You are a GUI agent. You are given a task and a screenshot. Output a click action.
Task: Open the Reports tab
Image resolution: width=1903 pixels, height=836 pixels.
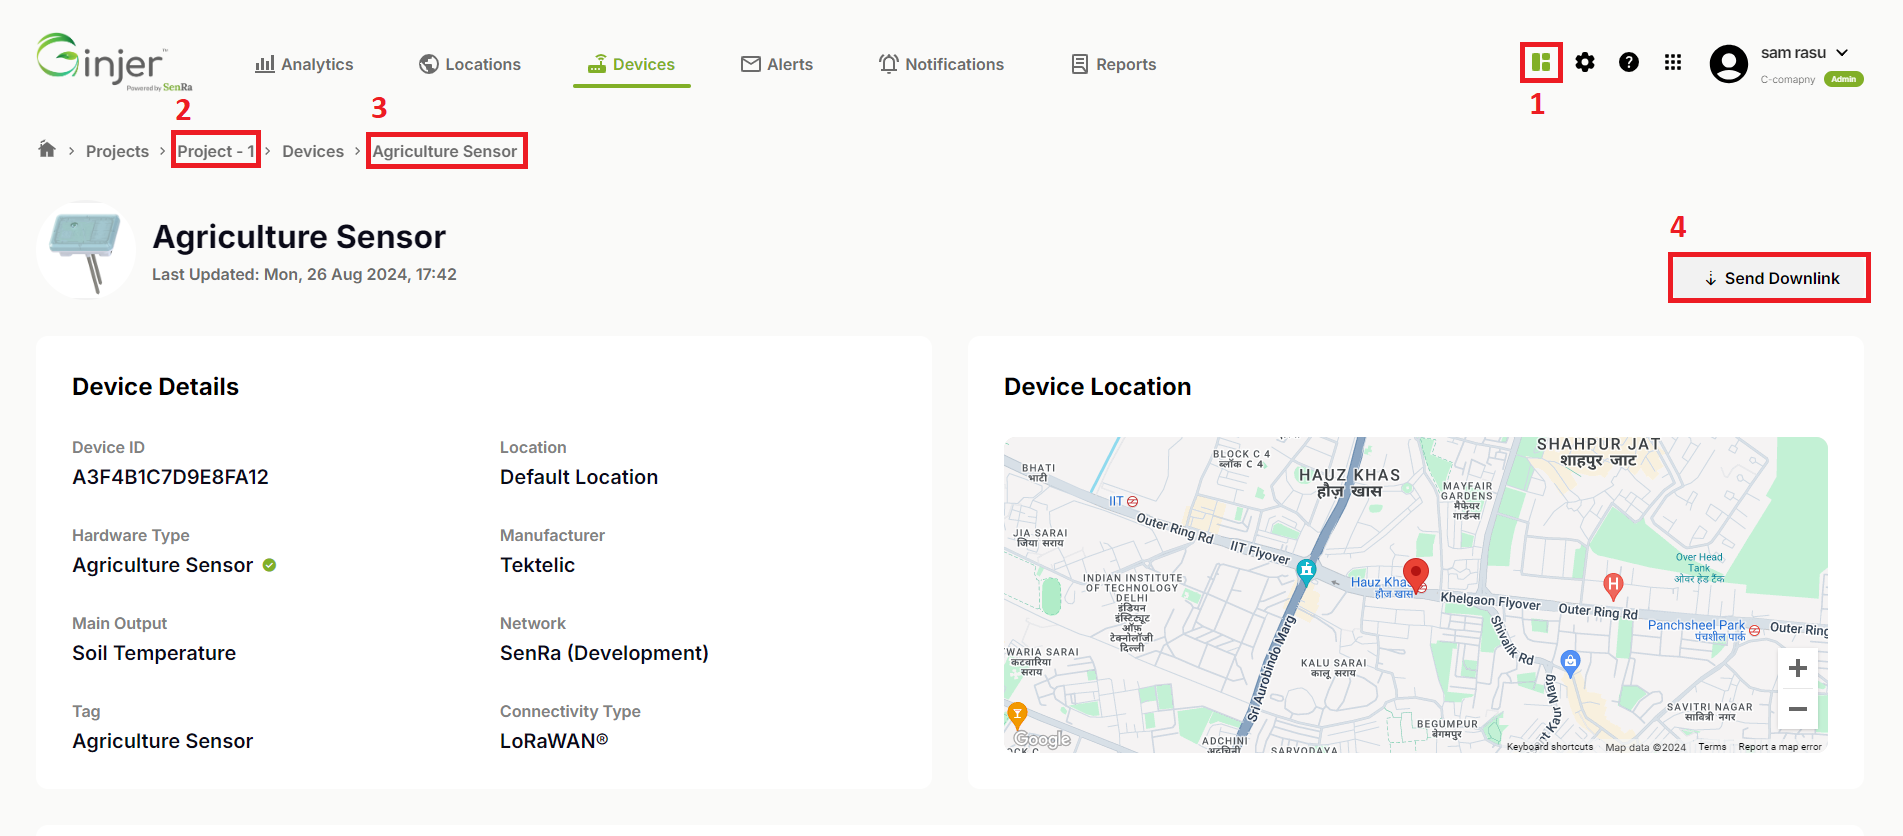pyautogui.click(x=1113, y=64)
